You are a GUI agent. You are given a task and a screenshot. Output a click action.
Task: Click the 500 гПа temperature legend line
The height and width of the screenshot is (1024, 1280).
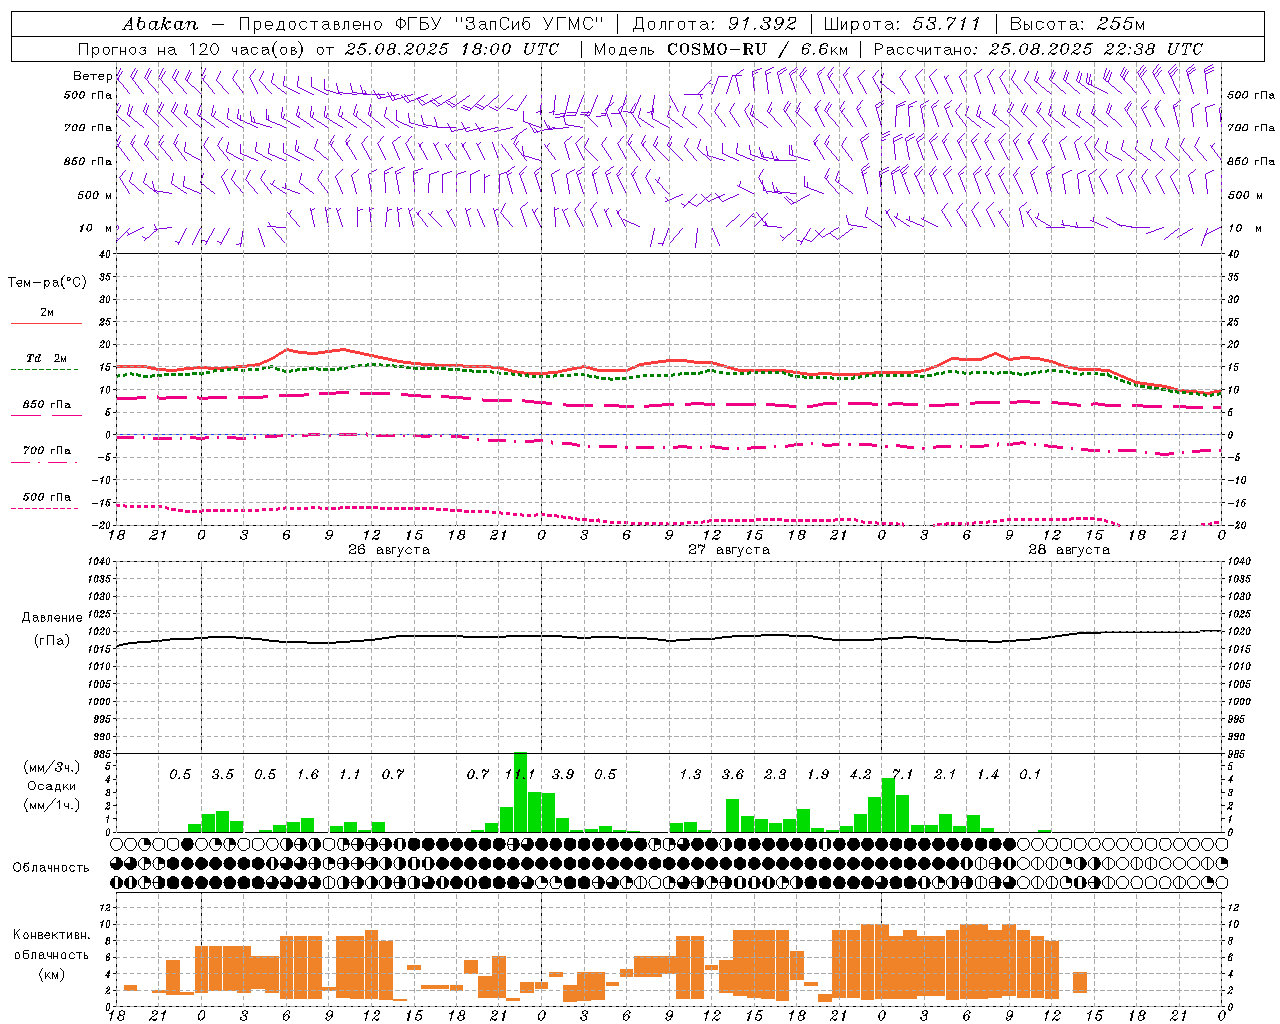pyautogui.click(x=45, y=508)
